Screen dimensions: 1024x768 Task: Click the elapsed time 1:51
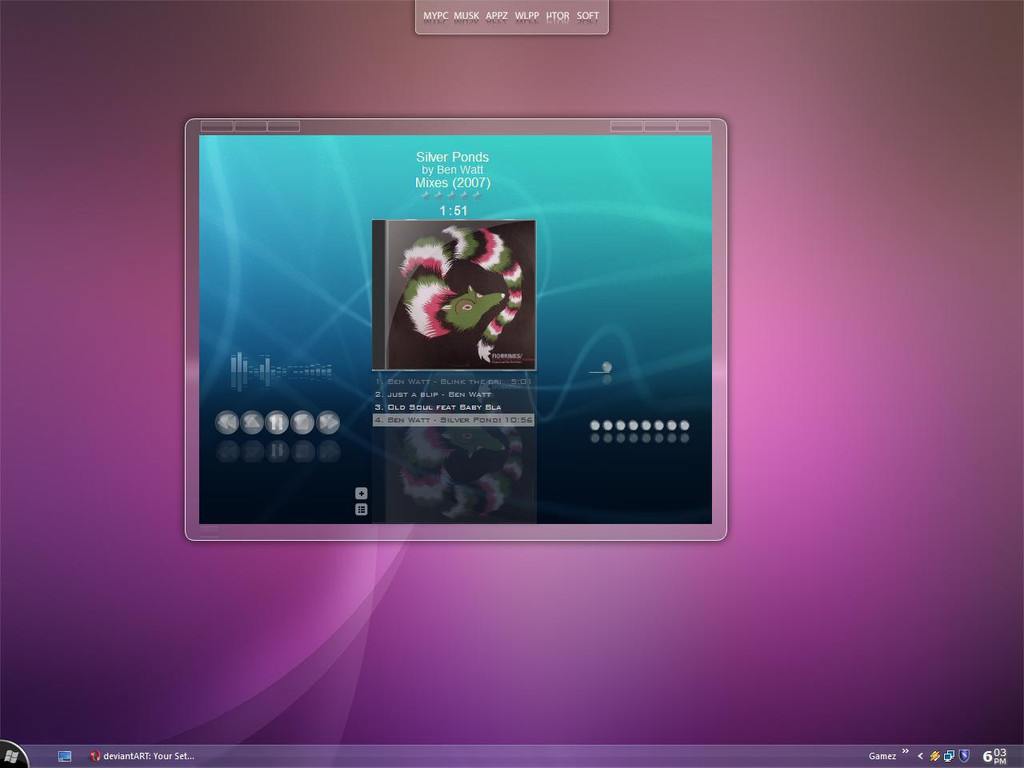(x=453, y=210)
